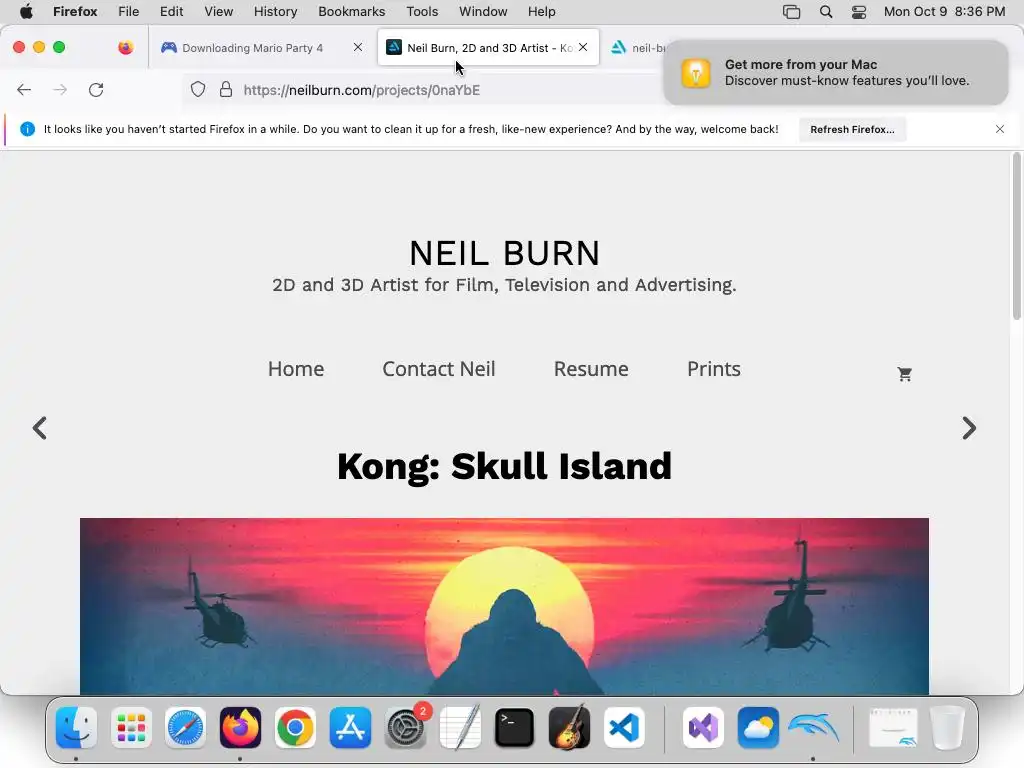This screenshot has width=1024, height=768.
Task: Open the pinned Firefox tab
Action: point(125,47)
